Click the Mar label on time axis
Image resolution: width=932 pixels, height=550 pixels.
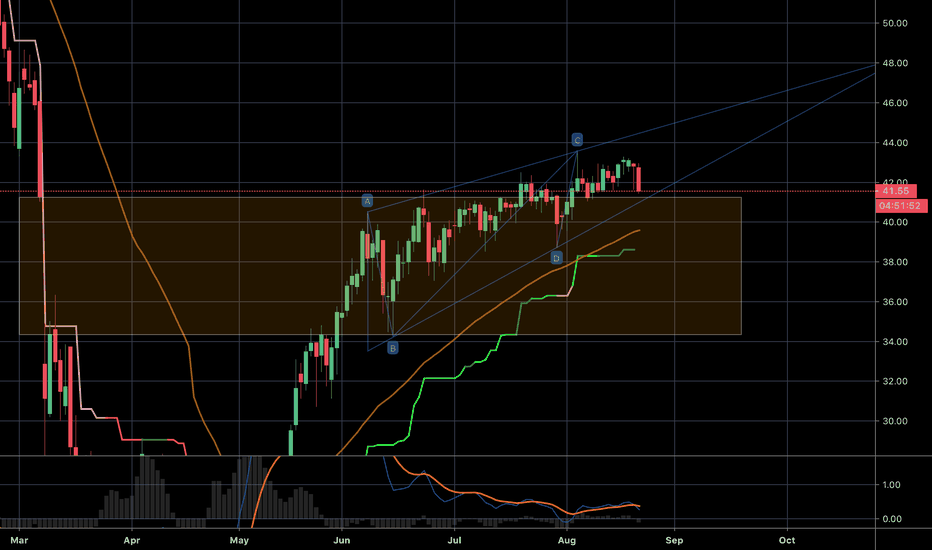point(20,540)
